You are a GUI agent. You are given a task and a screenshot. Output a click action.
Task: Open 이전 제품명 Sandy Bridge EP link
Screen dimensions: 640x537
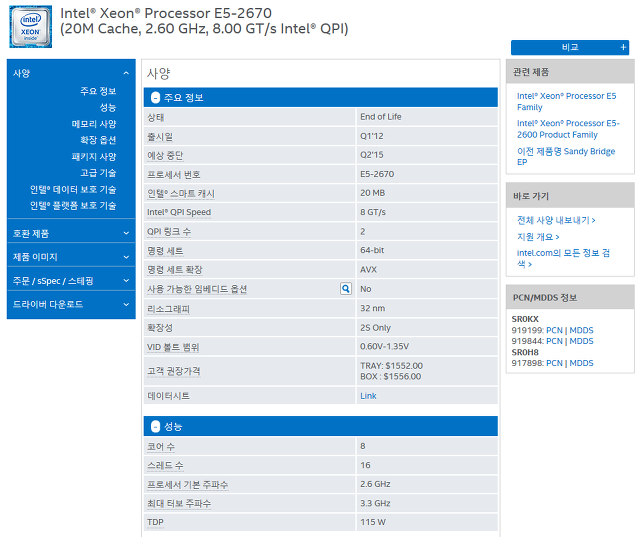[566, 156]
